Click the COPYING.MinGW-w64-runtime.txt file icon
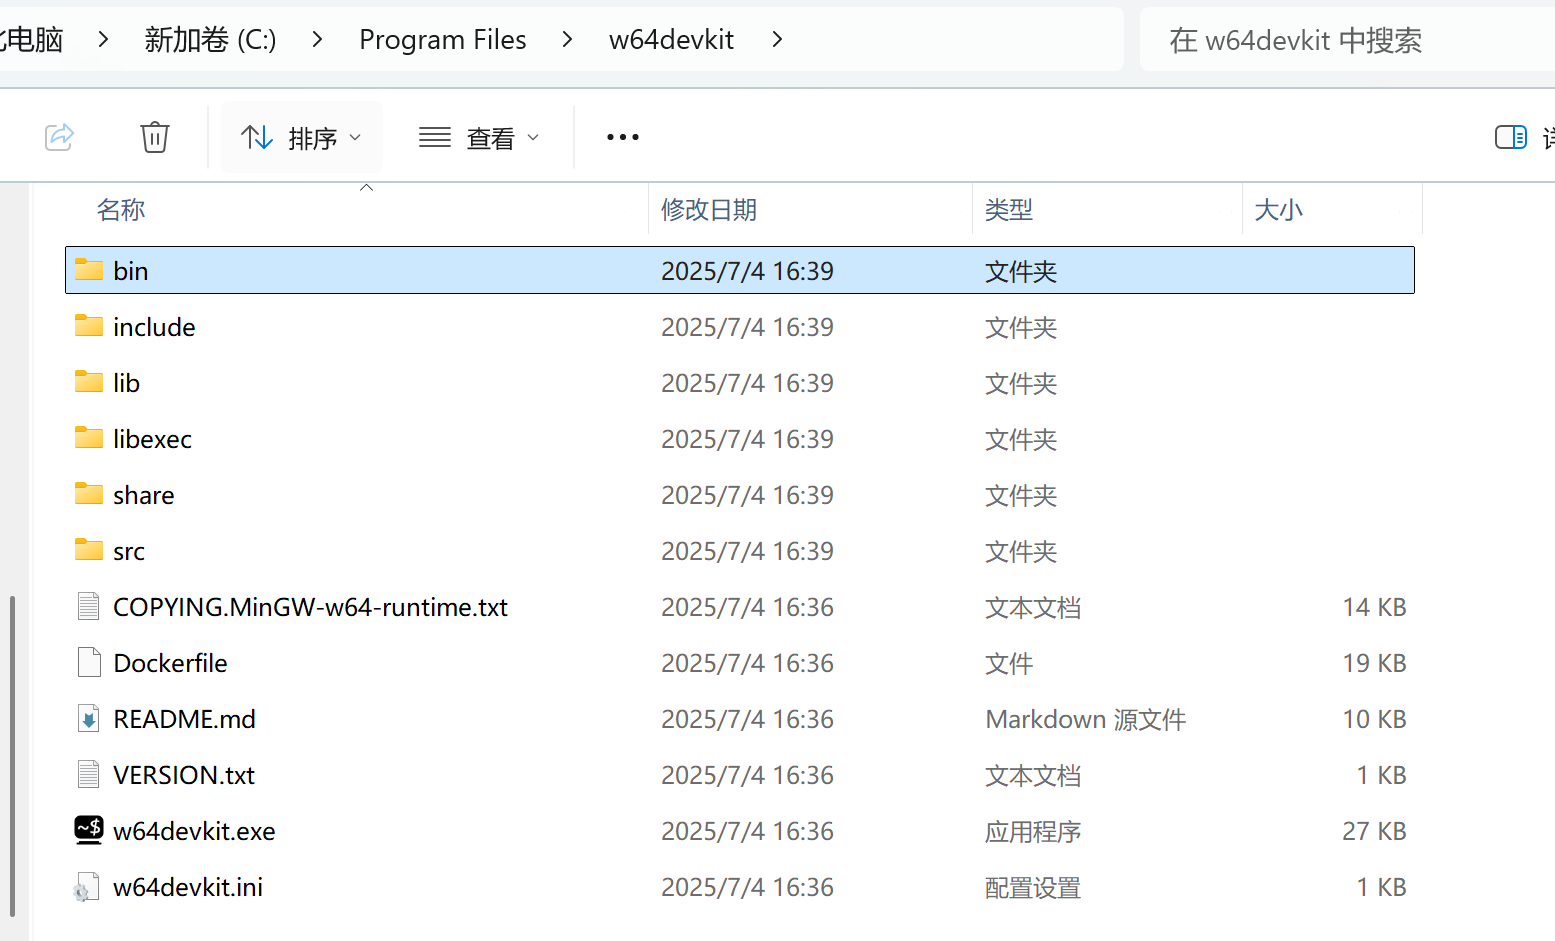The width and height of the screenshot is (1555, 941). click(x=89, y=606)
